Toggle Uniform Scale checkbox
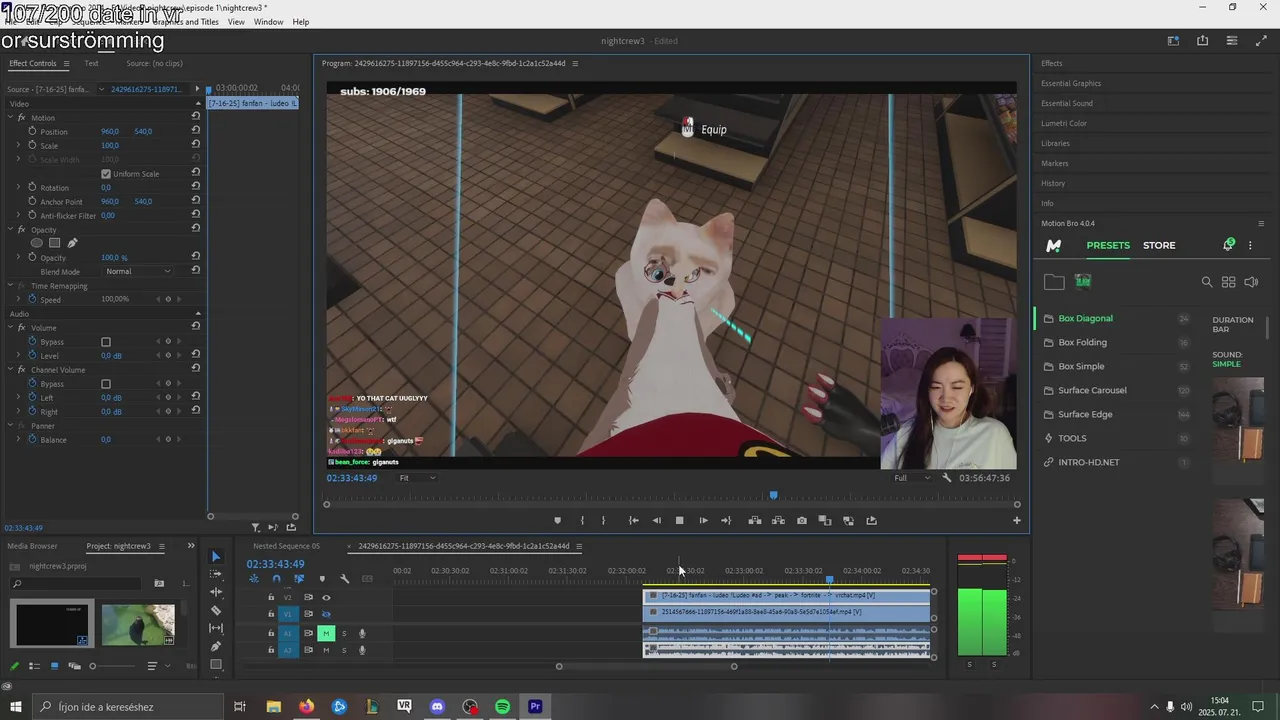This screenshot has height=720, width=1280. click(x=106, y=174)
